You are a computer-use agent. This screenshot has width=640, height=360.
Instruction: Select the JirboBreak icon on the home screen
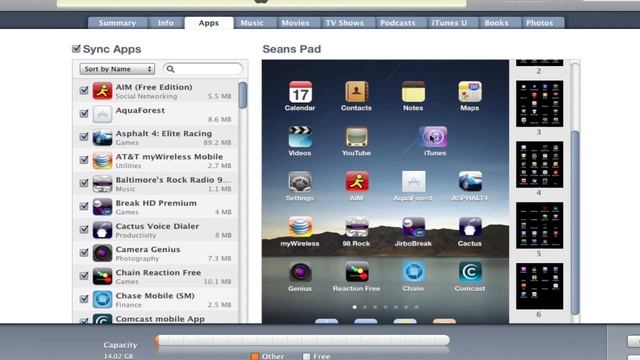pos(413,227)
